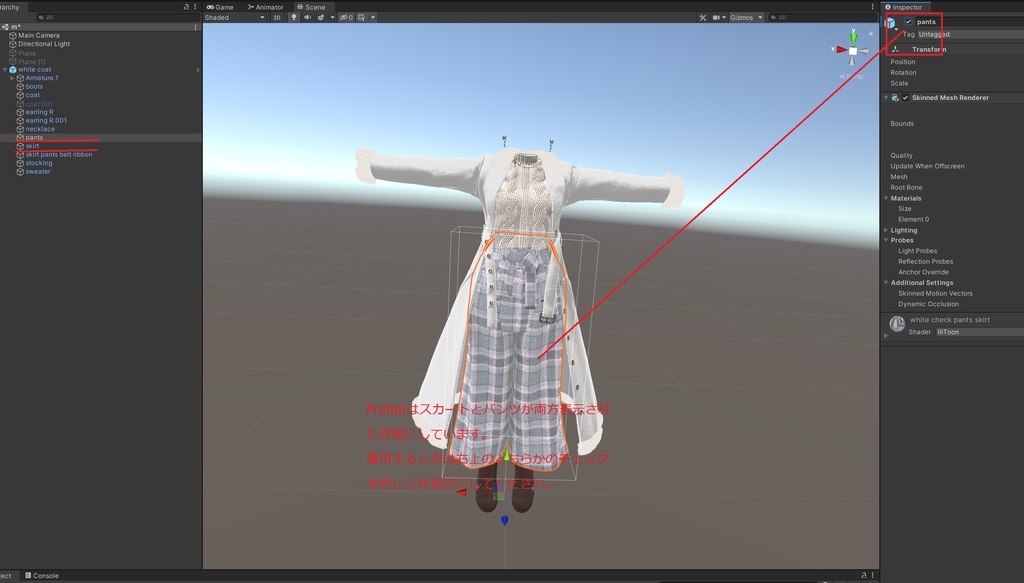Select Directional Light in hierarchy
This screenshot has height=583, width=1024.
[44, 44]
